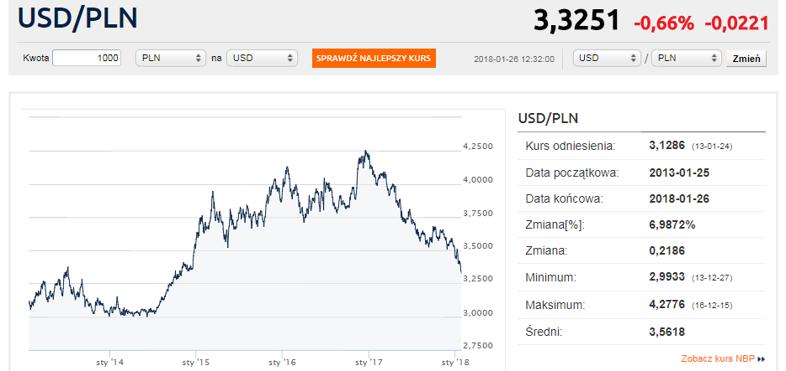Click the current rate 3,3251
This screenshot has width=786, height=371.
[576, 21]
